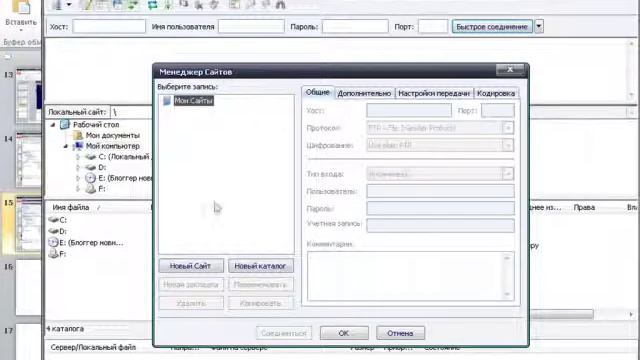Screen dimensions: 640x360
Task: Click the remote list horizontal scrollbar thumb
Action: pyautogui.click(x=561, y=314)
